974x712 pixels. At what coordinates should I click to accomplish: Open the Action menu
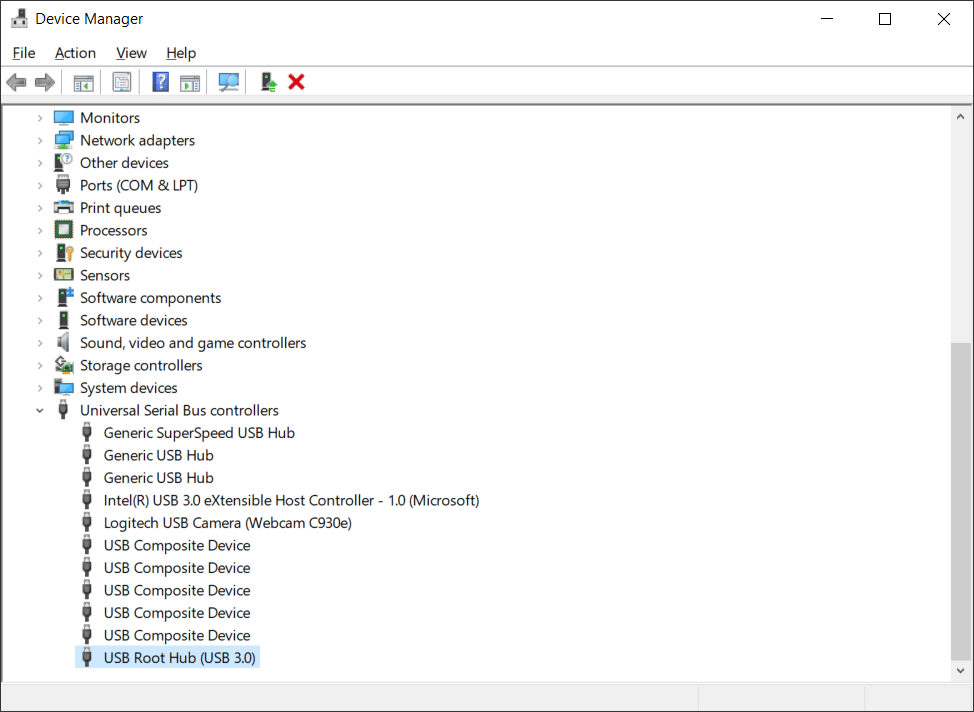coord(75,53)
